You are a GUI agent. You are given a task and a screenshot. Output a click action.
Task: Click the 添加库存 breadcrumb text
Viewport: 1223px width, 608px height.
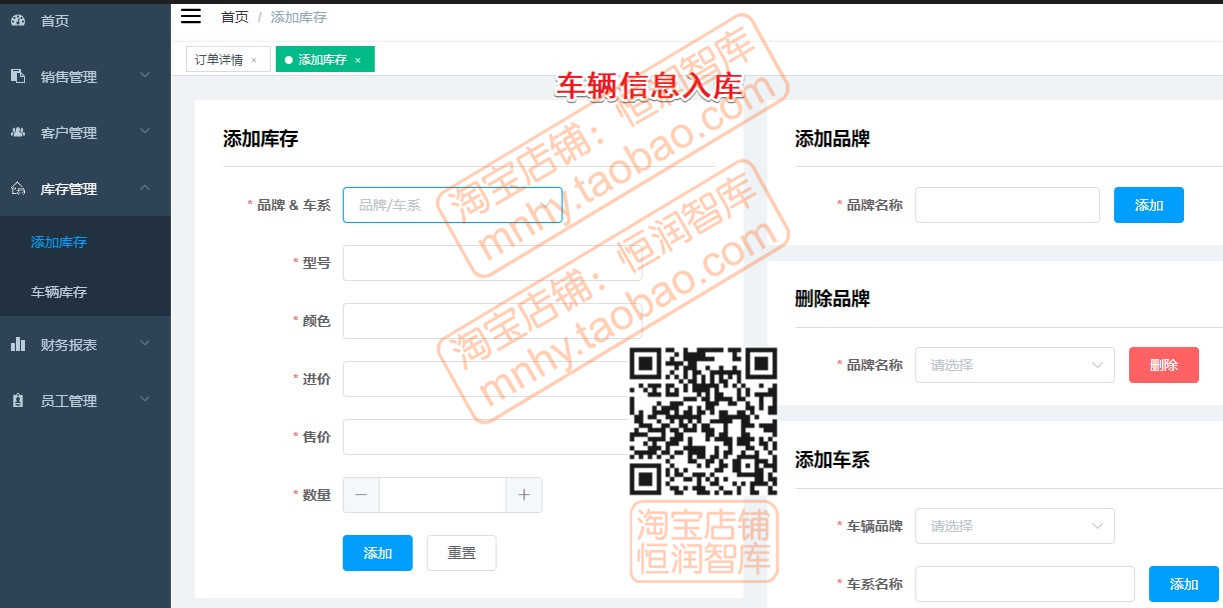[x=298, y=17]
